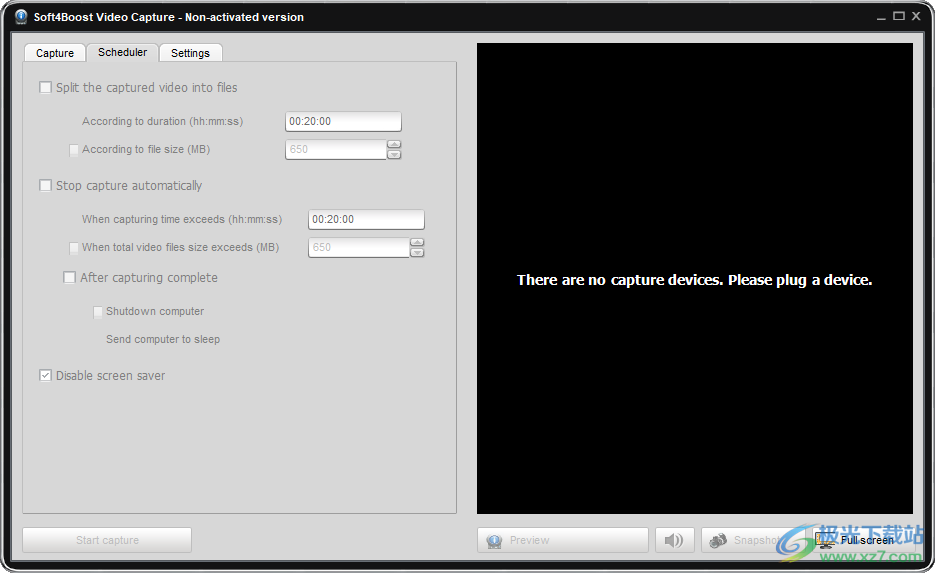Enable Split the captured video into files
935x573 pixels.
(x=45, y=88)
